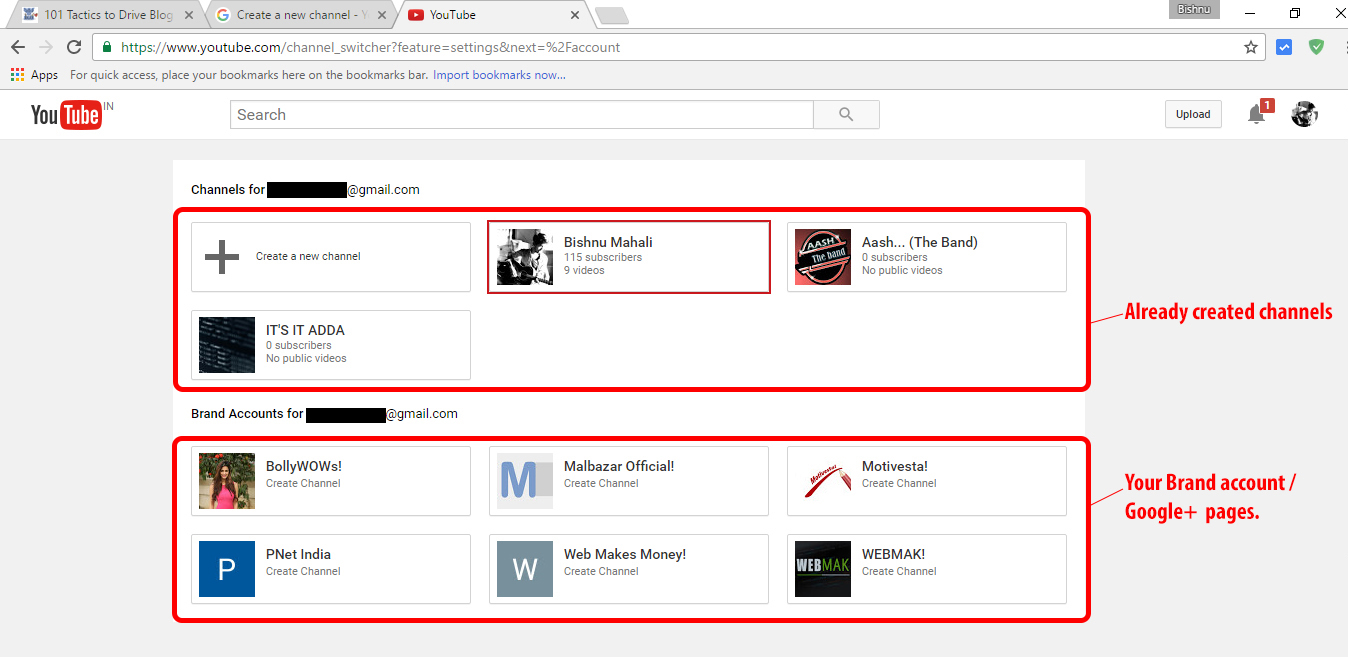This screenshot has width=1348, height=657.
Task: Click the secure padlock icon
Action: click(107, 47)
